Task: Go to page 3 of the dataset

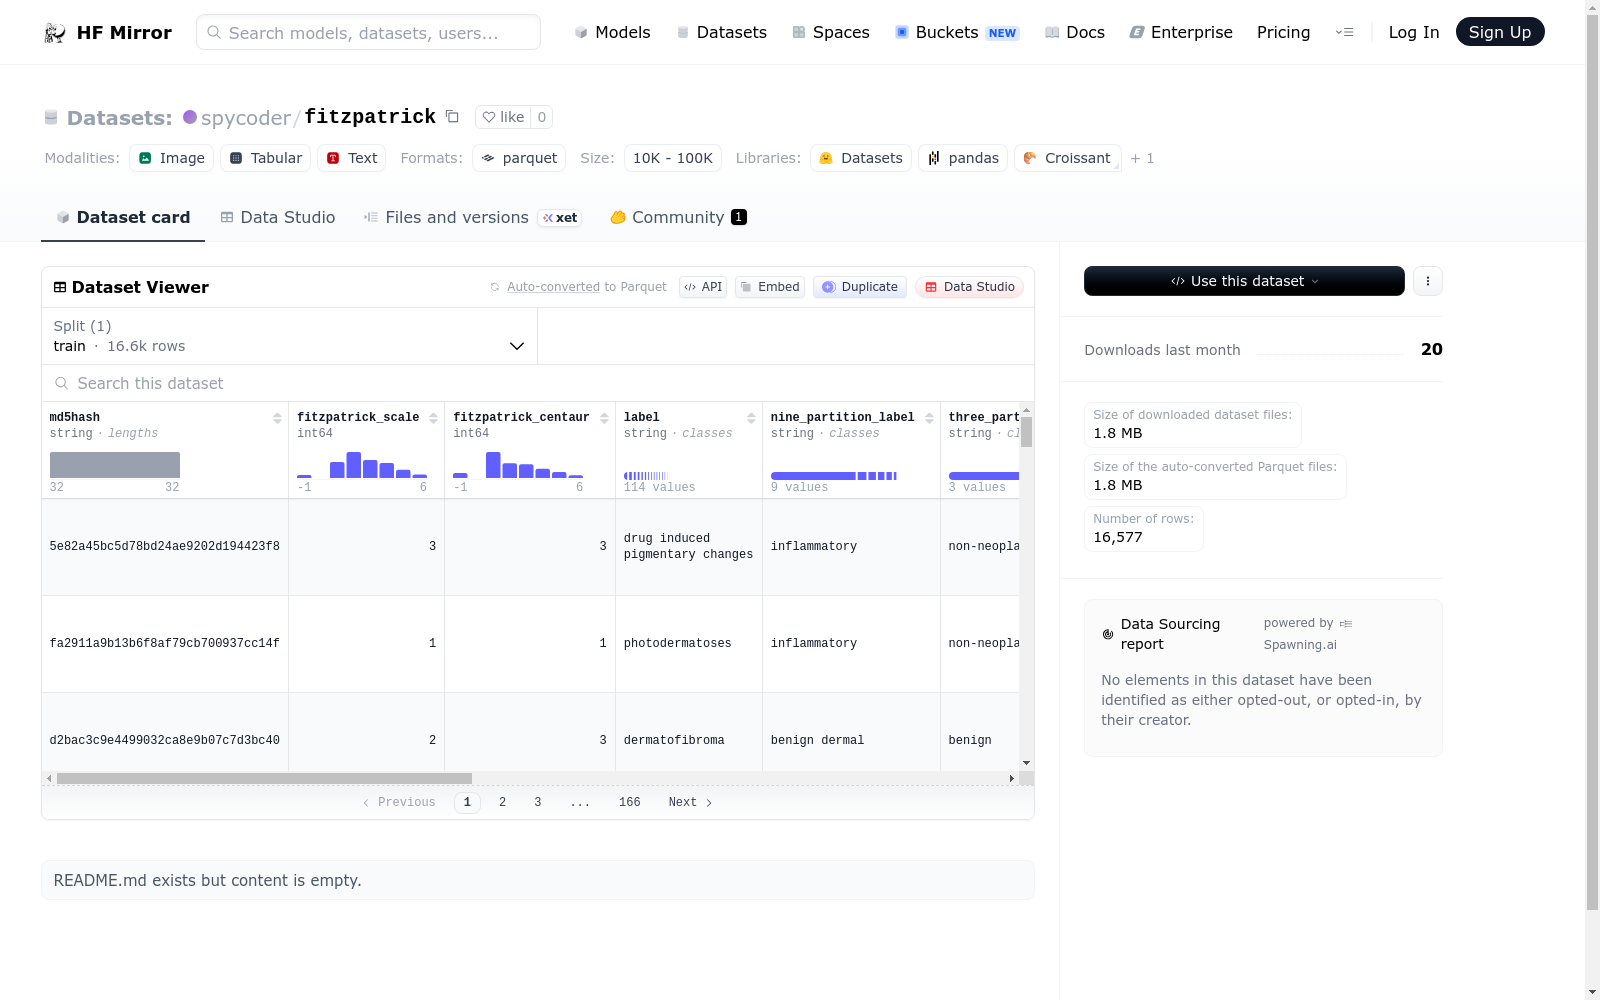Action: coord(538,802)
